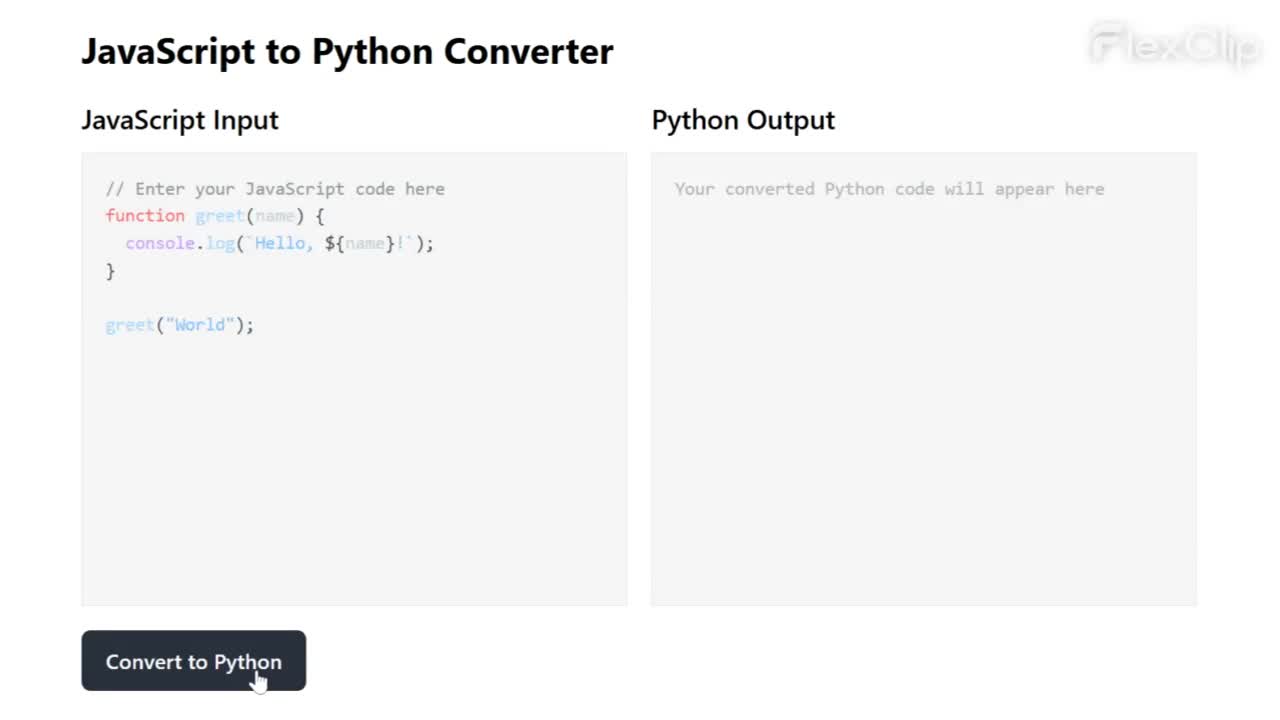The image size is (1280, 720).
Task: Click the 'console' word in the code
Action: 160,243
